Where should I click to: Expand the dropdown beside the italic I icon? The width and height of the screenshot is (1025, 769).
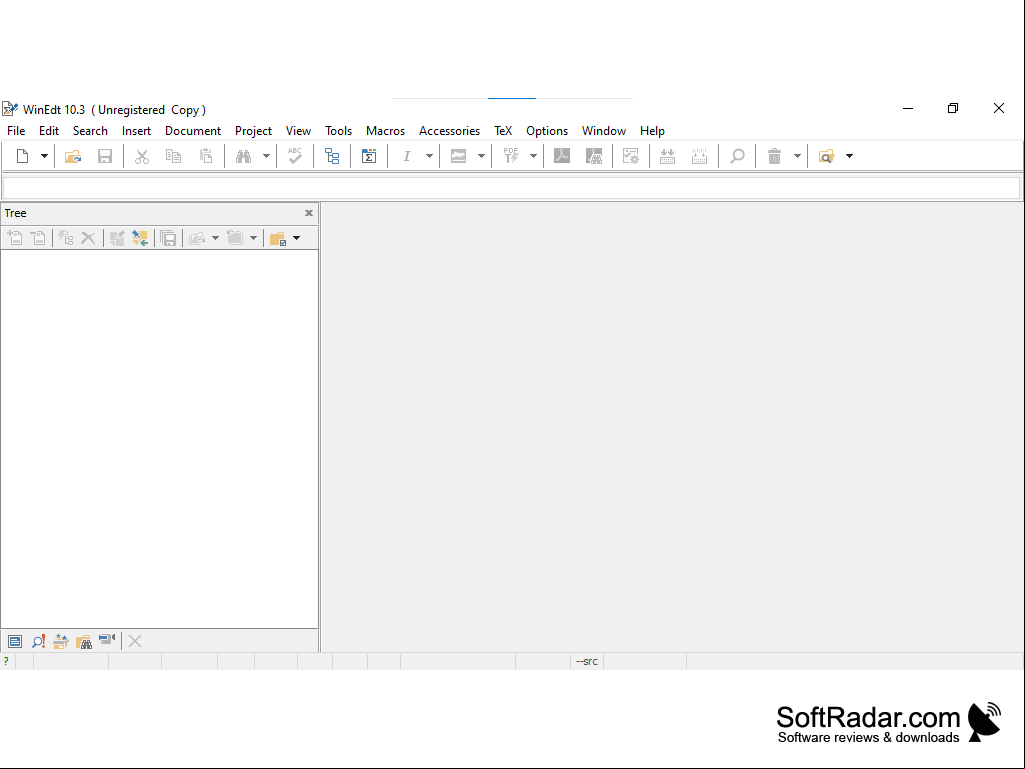pyautogui.click(x=429, y=156)
